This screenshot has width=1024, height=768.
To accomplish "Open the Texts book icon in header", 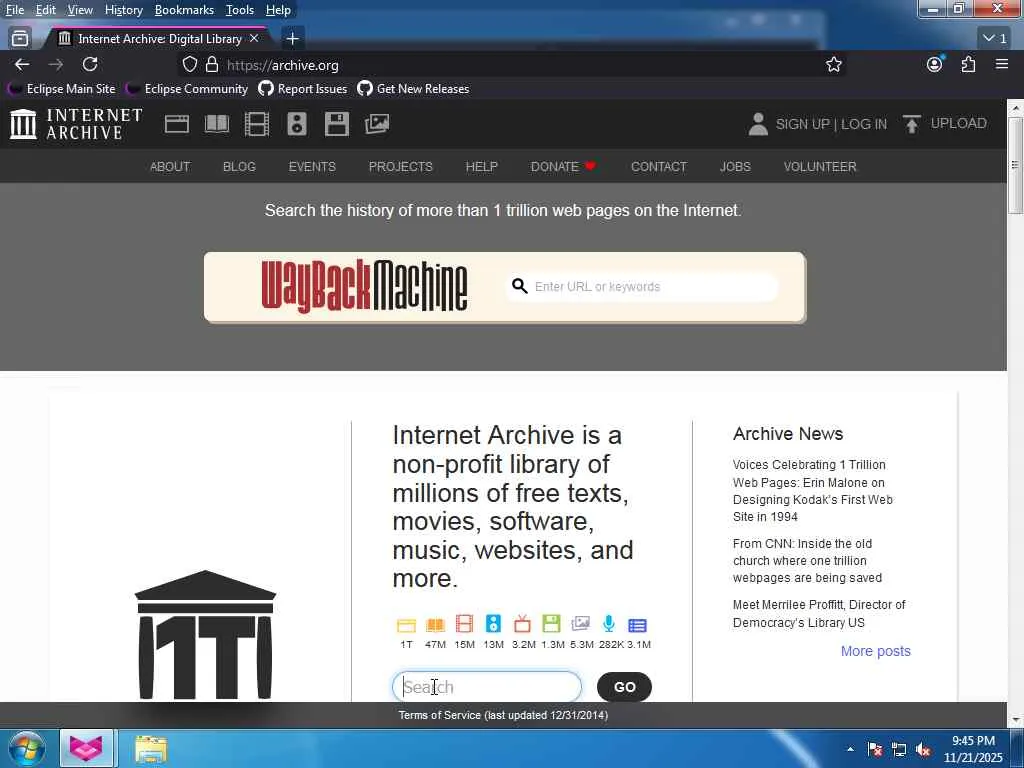I will click(x=217, y=124).
